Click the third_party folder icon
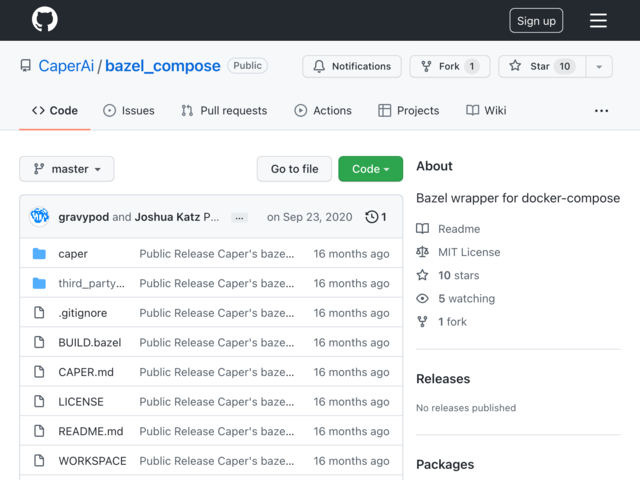640x480 pixels. point(39,283)
